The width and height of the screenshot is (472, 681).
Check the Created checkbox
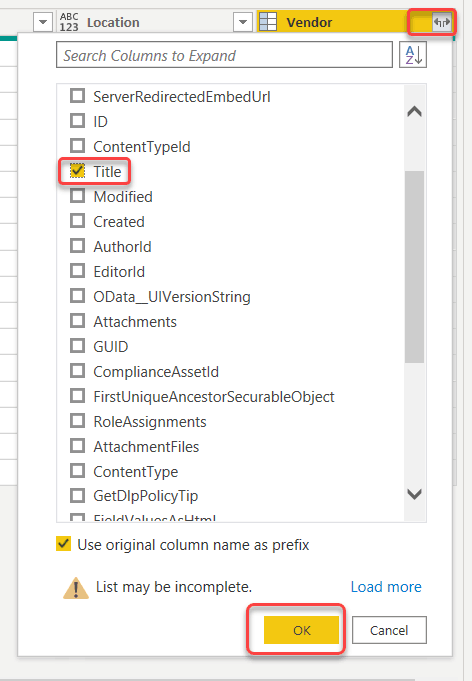pyautogui.click(x=78, y=221)
